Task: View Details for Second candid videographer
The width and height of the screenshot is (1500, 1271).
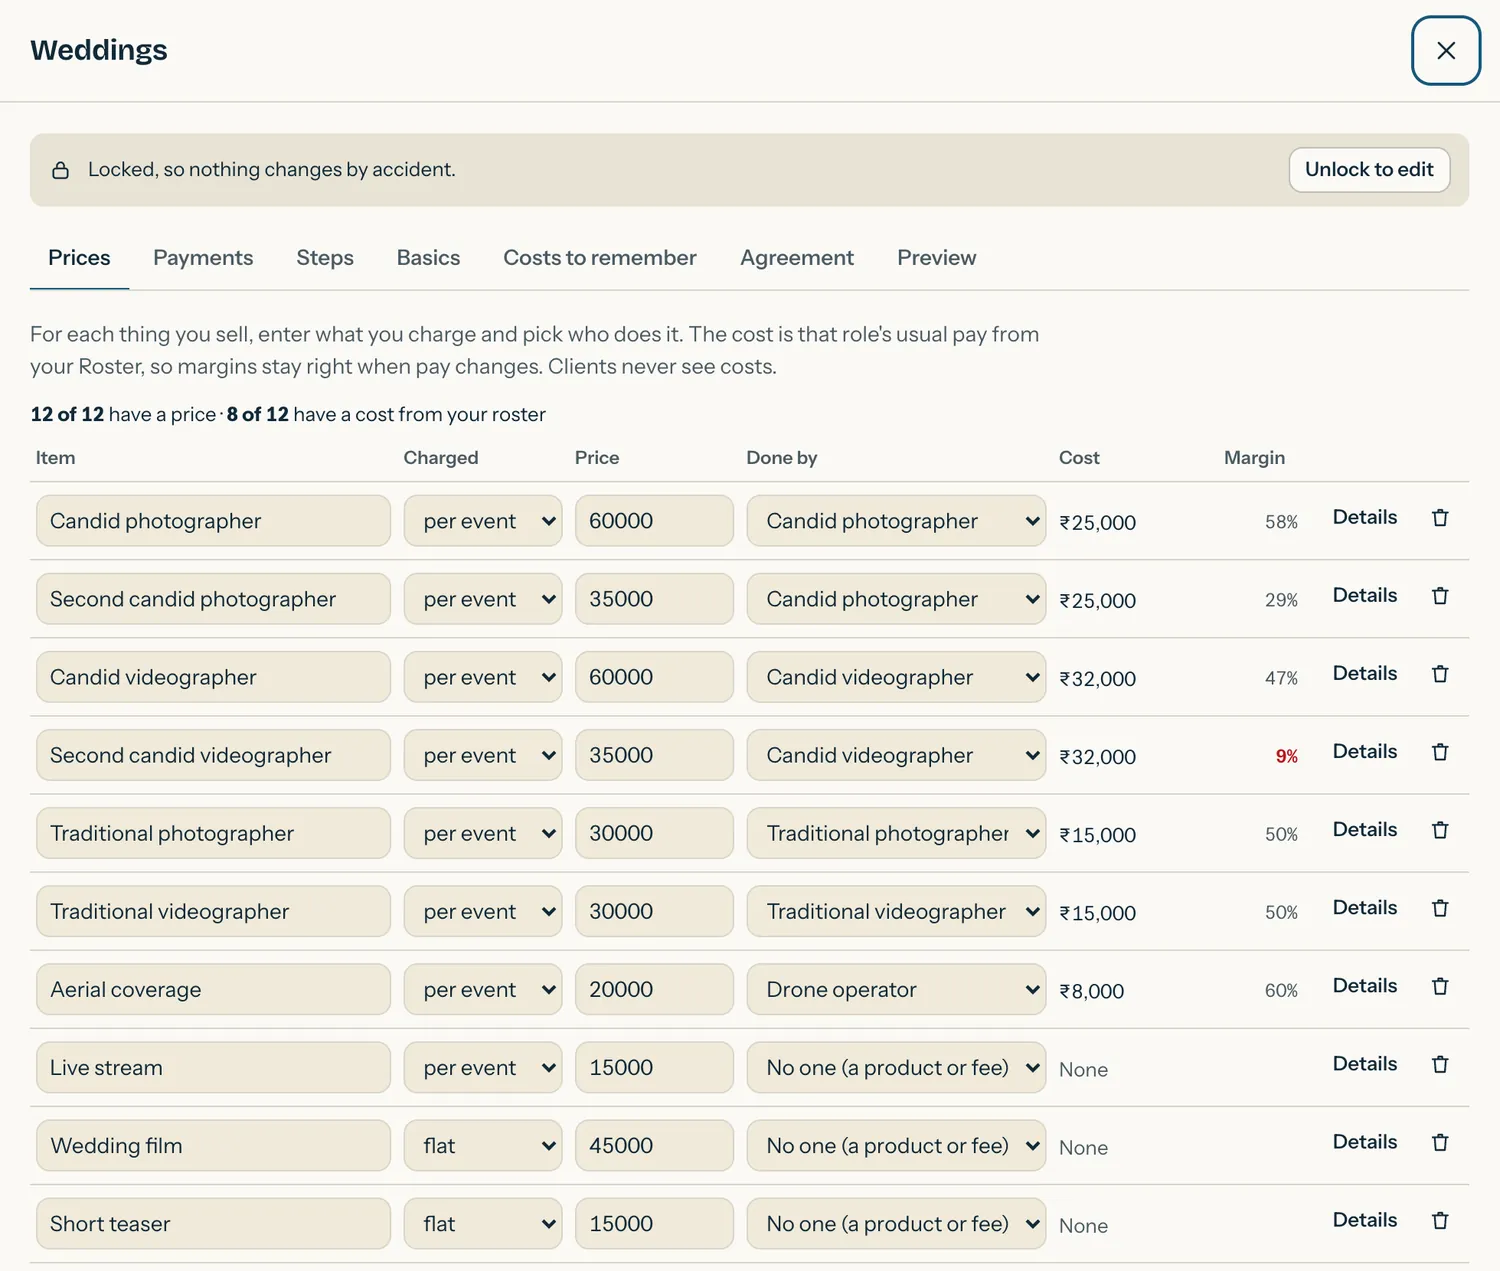Action: [x=1365, y=751]
